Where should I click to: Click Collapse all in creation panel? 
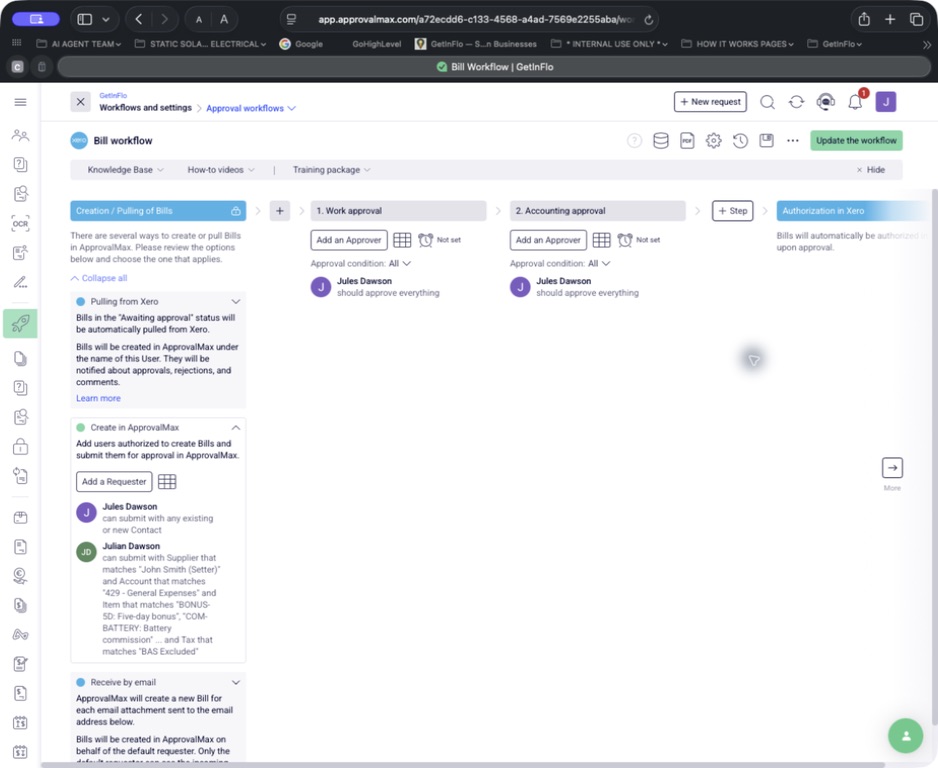pyautogui.click(x=99, y=278)
